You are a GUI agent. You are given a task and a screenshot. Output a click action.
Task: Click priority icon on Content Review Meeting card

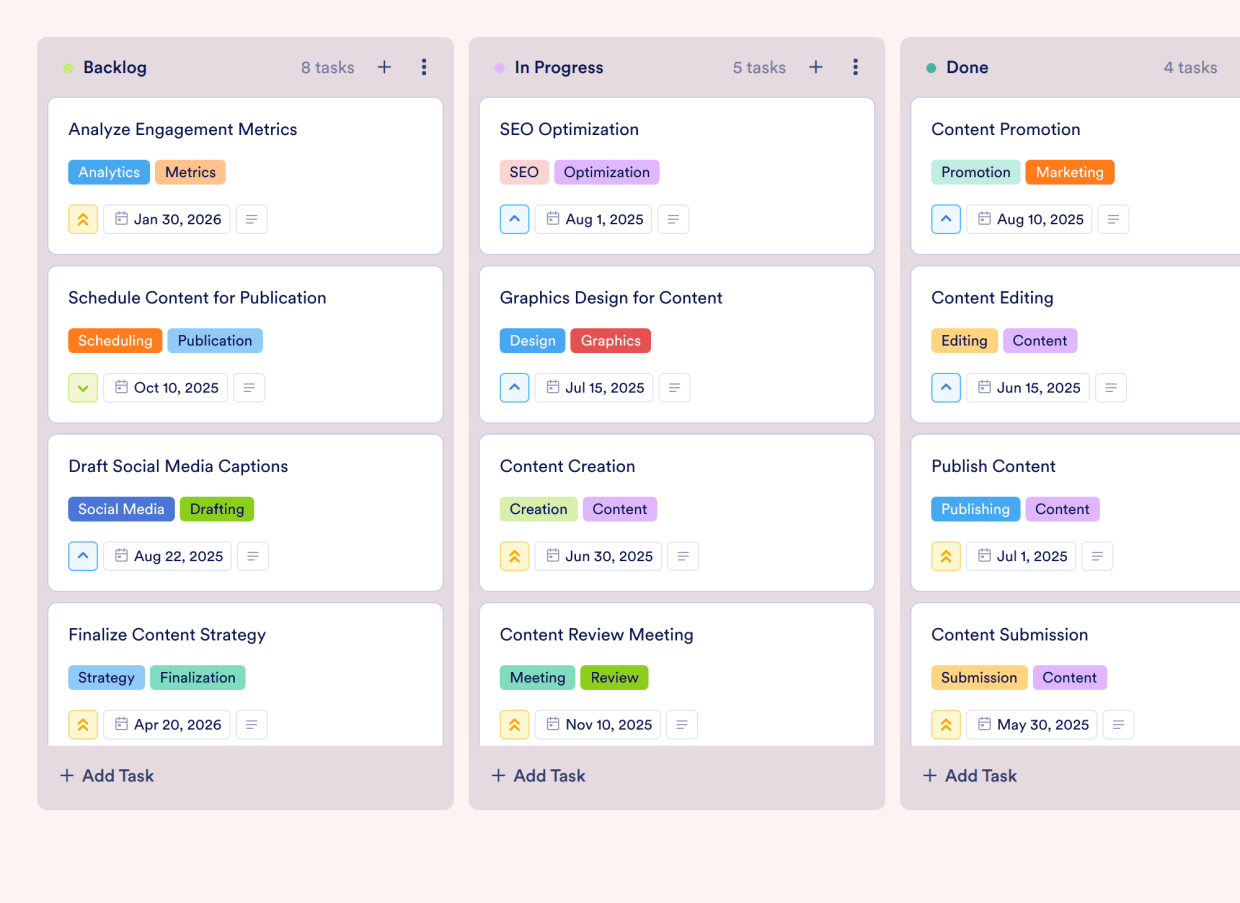tap(514, 725)
